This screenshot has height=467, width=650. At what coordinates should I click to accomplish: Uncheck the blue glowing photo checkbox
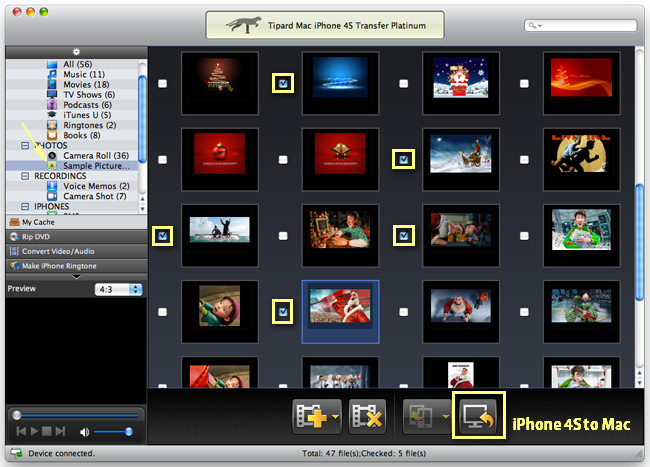tap(283, 83)
